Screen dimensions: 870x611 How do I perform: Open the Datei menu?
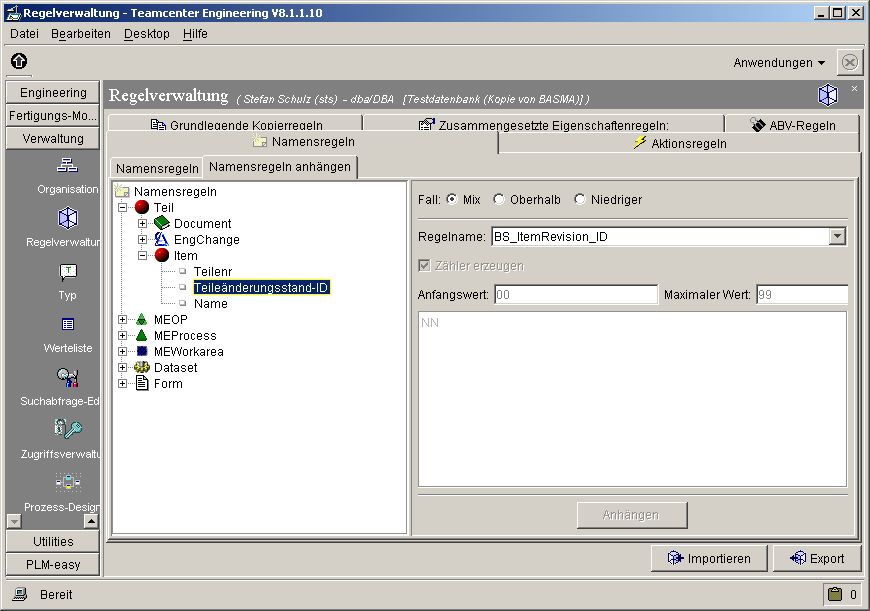(x=24, y=34)
